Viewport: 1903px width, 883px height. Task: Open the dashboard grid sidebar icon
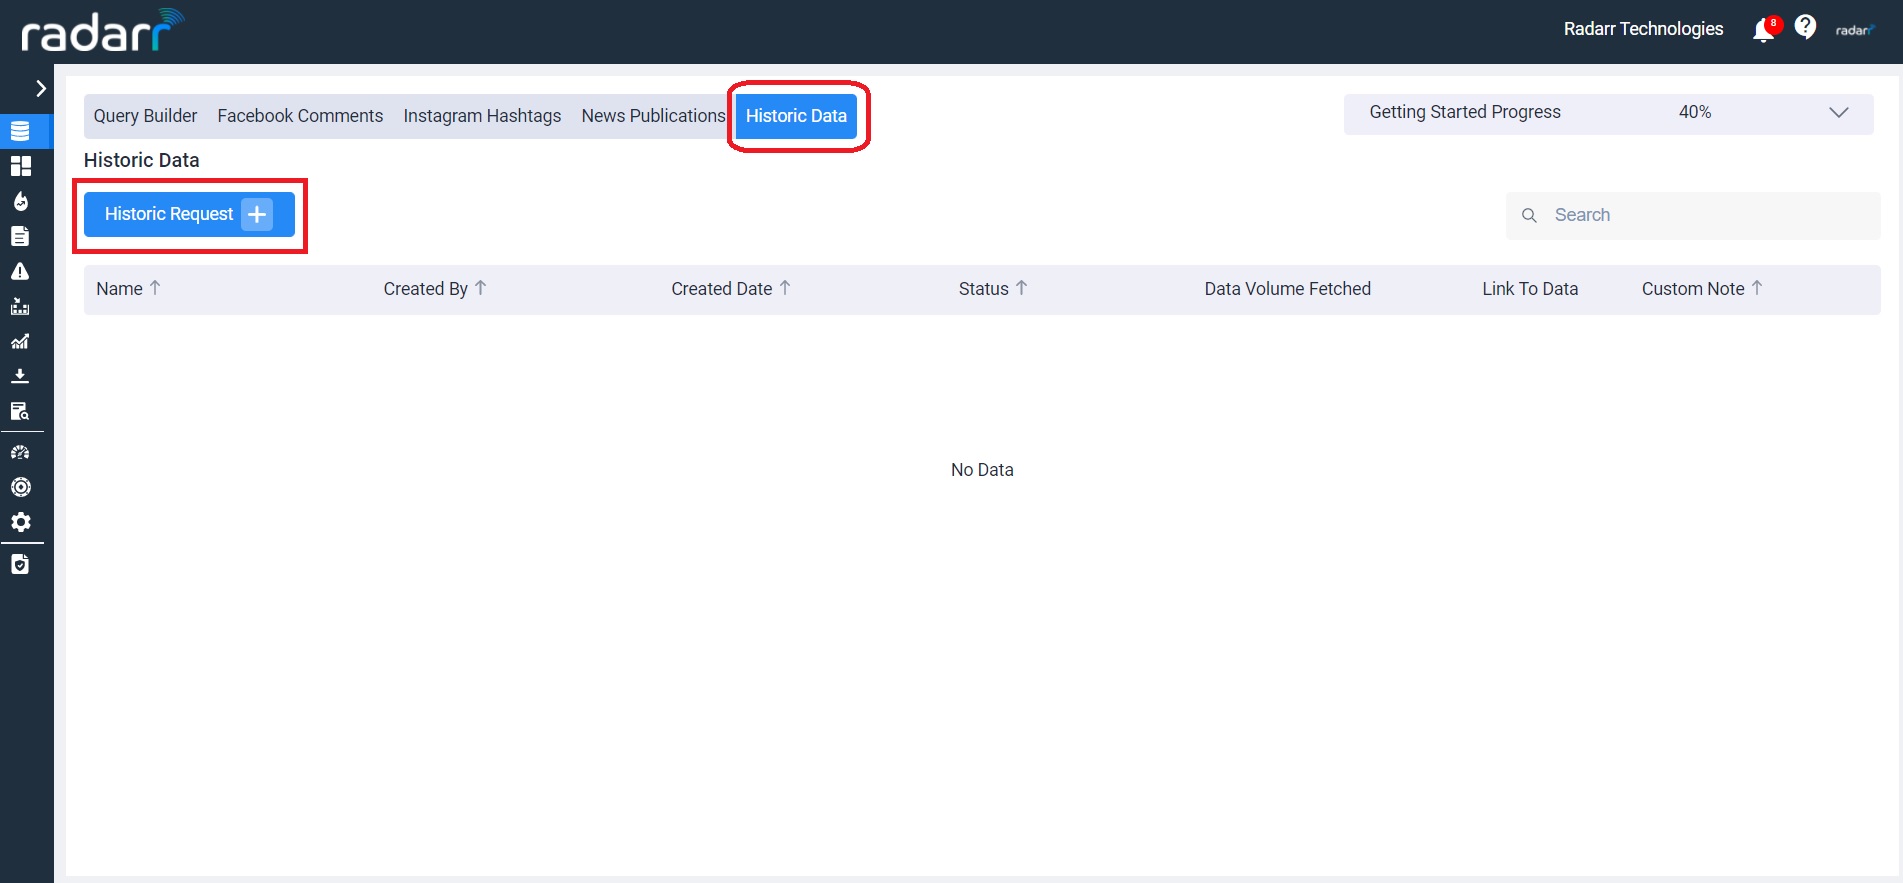tap(20, 166)
